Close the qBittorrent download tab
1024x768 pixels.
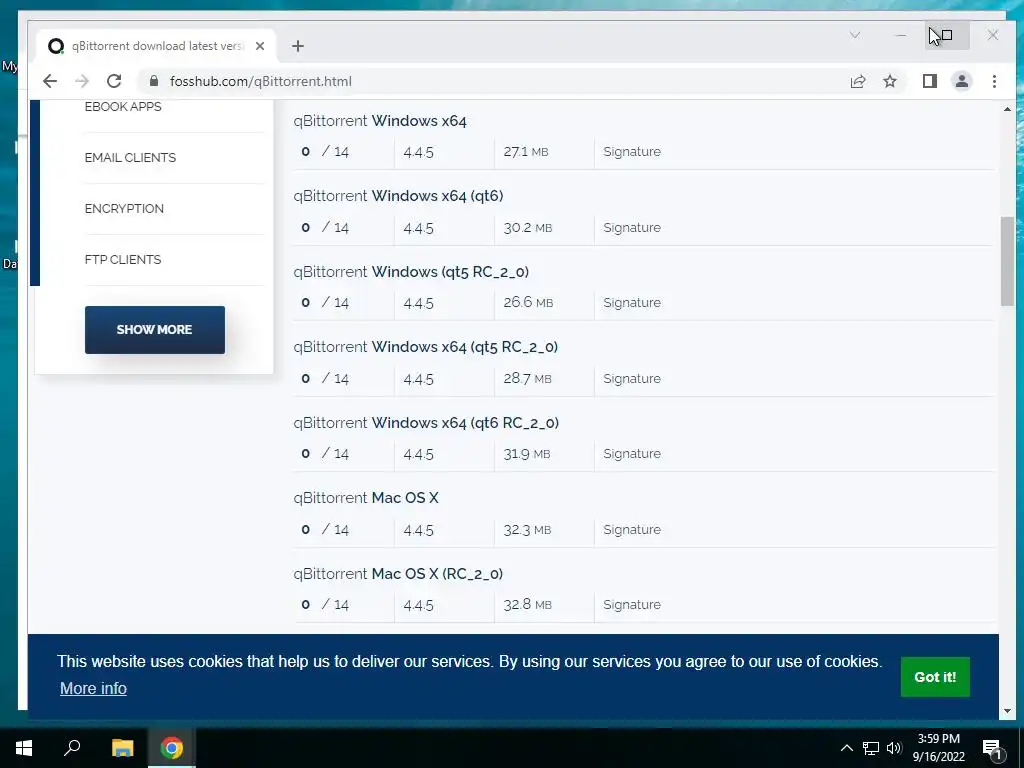tap(260, 46)
